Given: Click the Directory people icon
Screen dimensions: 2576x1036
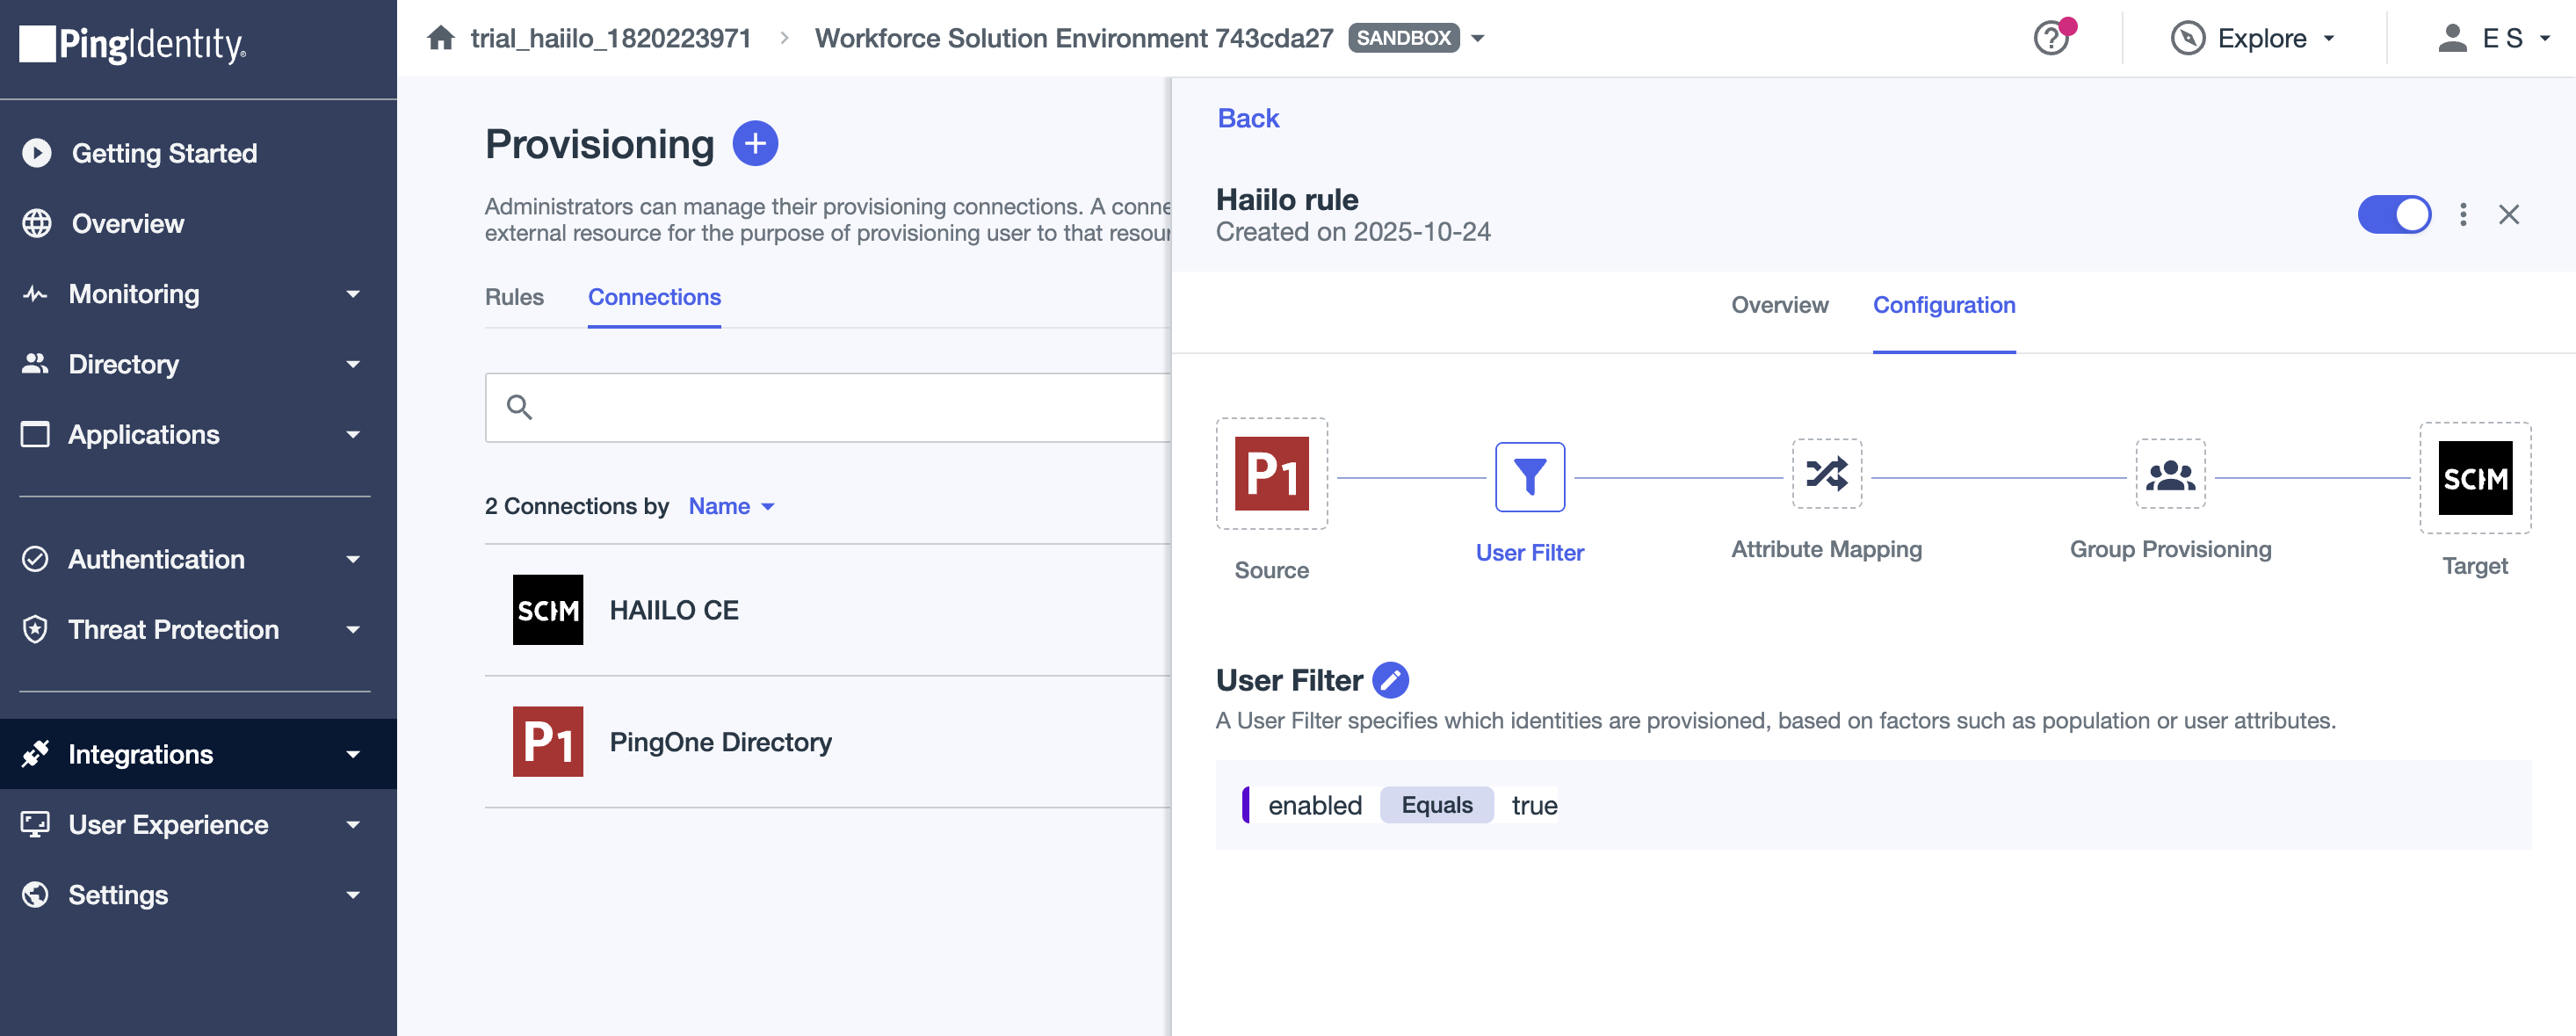Looking at the screenshot, I should [35, 364].
